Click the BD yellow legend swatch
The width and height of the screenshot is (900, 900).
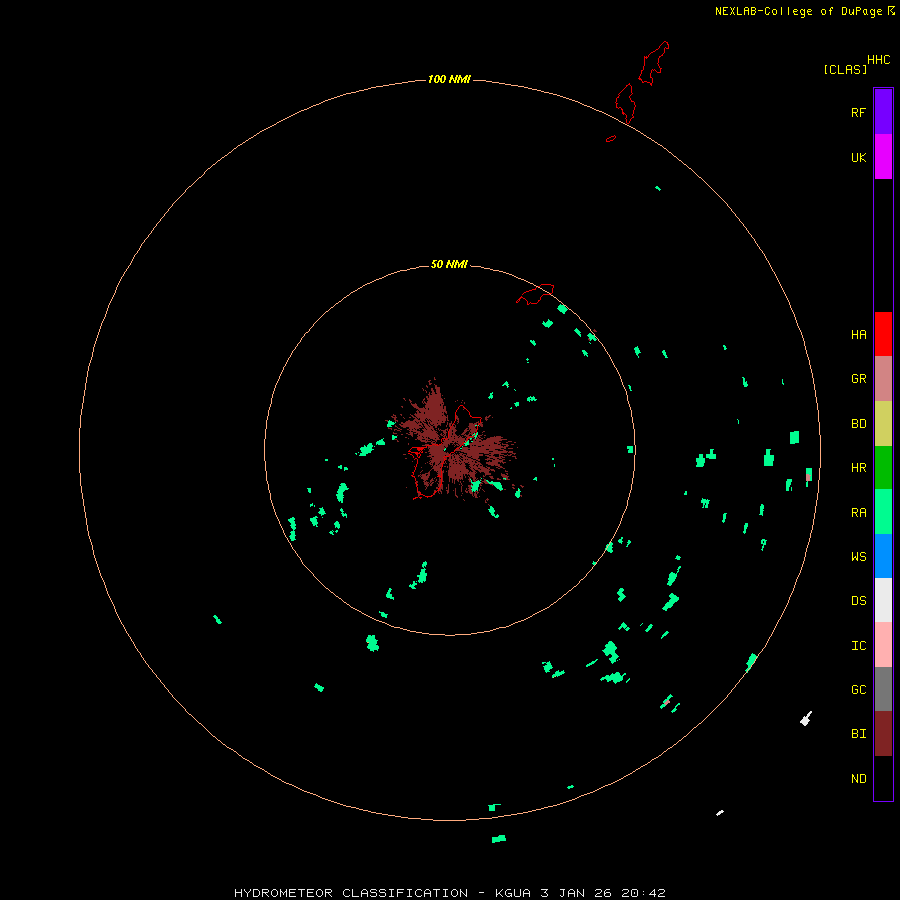[883, 424]
